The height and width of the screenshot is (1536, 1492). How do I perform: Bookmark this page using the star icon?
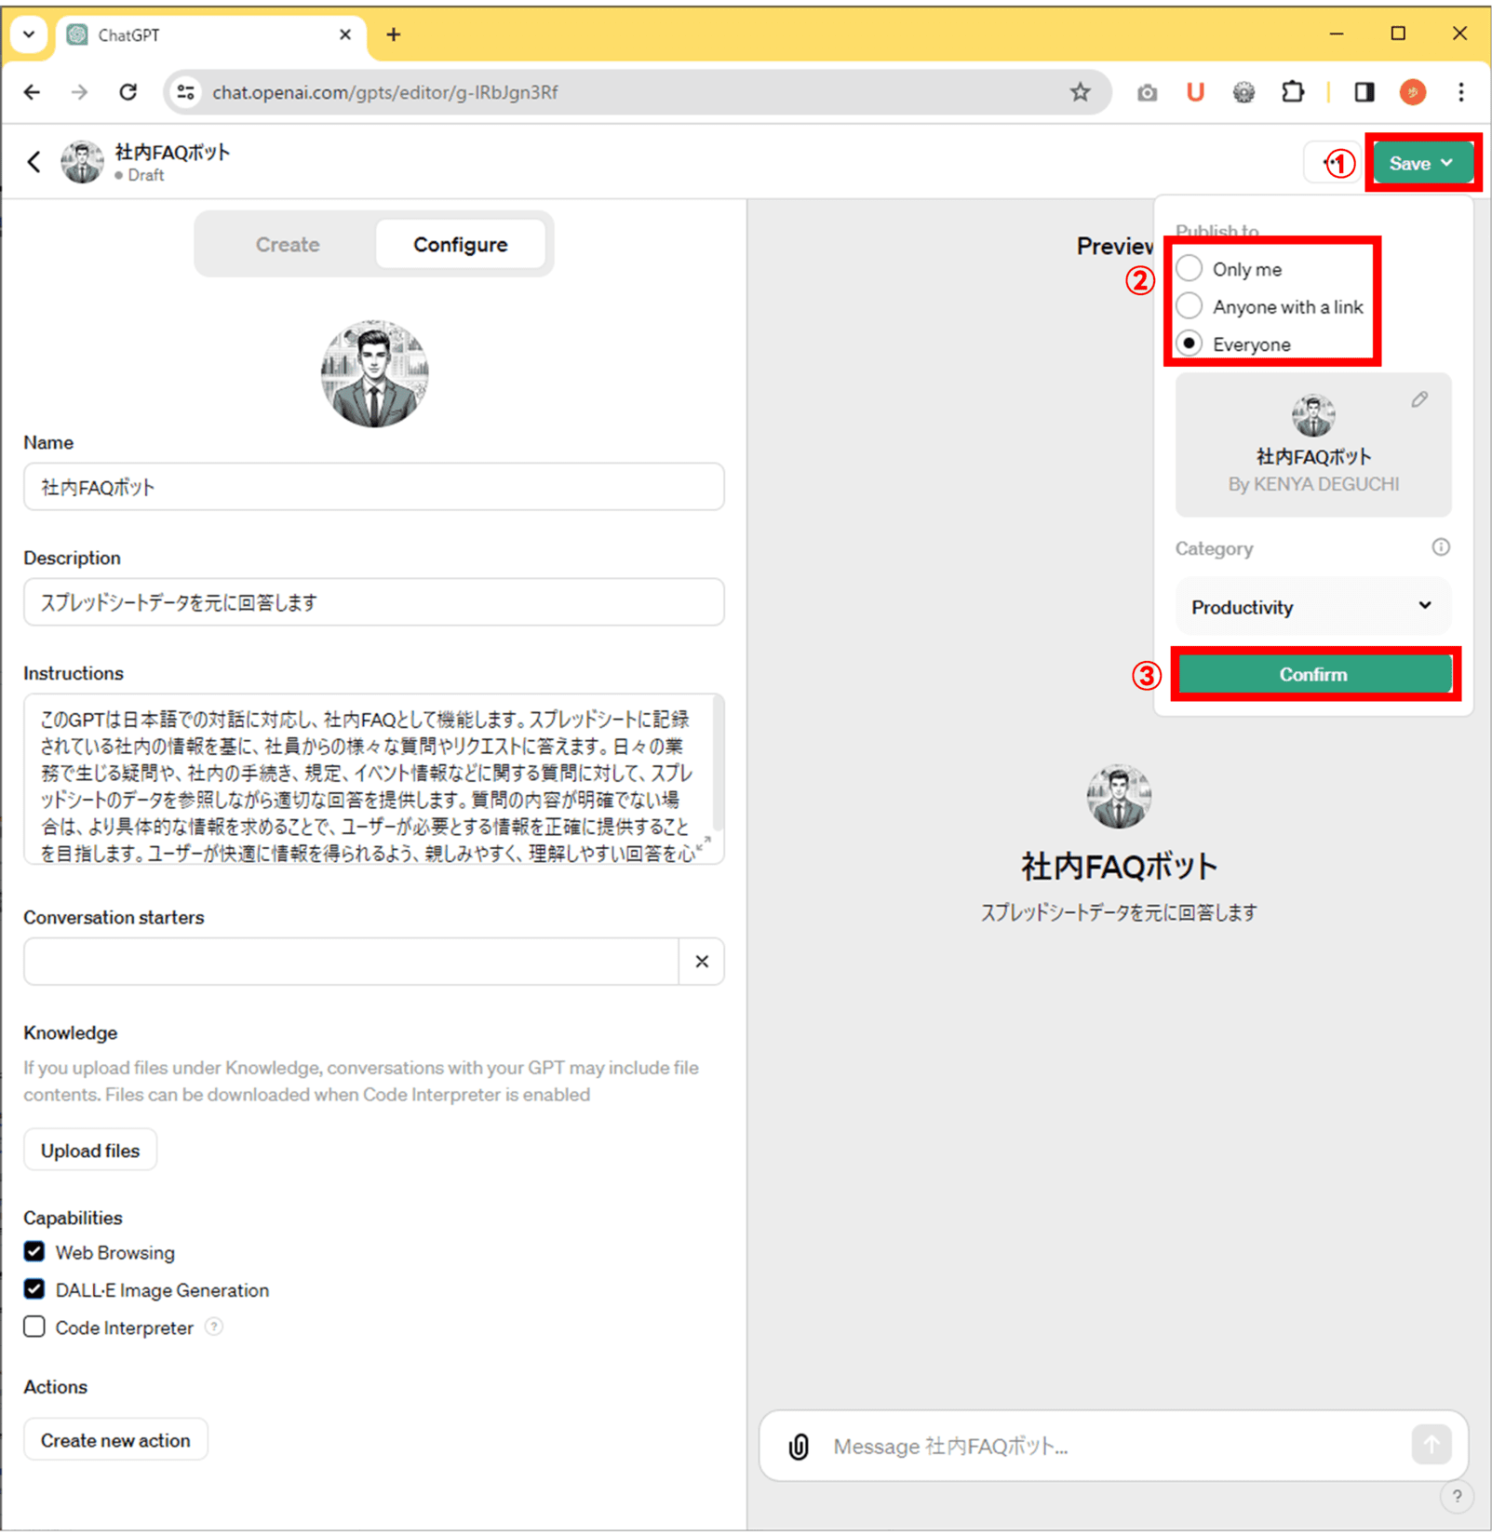[1080, 92]
